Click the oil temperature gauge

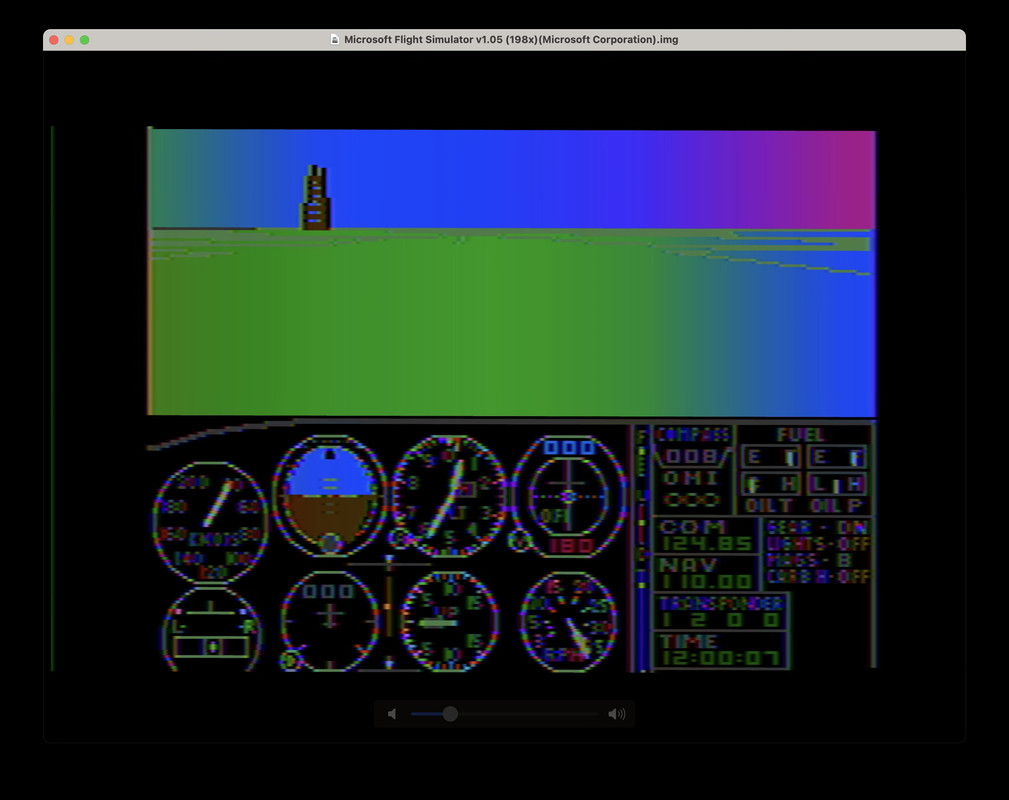[x=770, y=483]
